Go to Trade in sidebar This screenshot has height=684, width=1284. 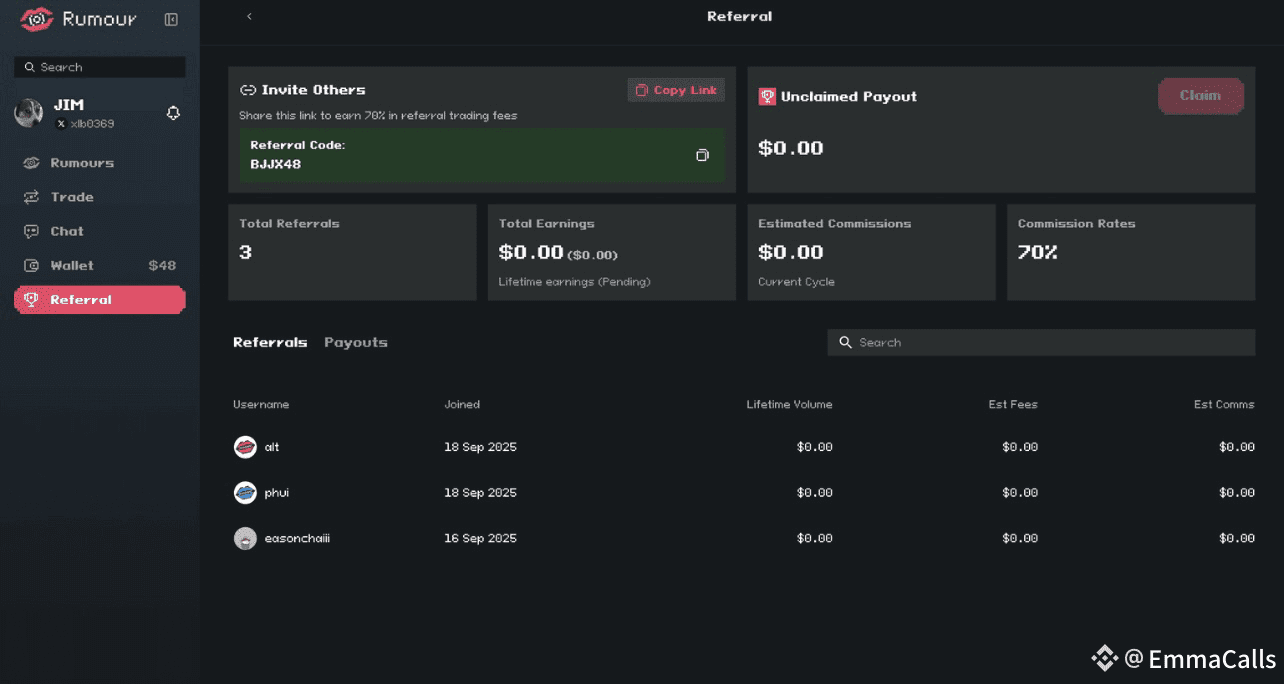coord(72,197)
